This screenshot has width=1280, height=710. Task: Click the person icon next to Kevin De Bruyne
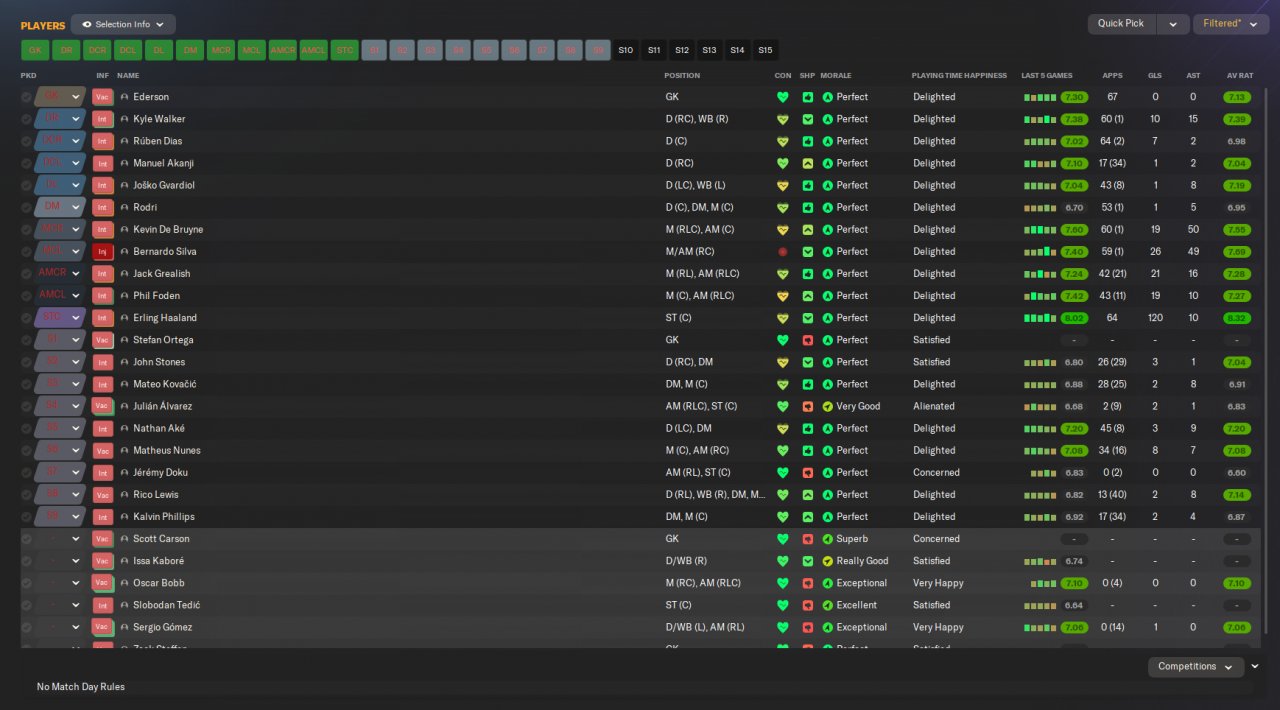click(x=124, y=230)
